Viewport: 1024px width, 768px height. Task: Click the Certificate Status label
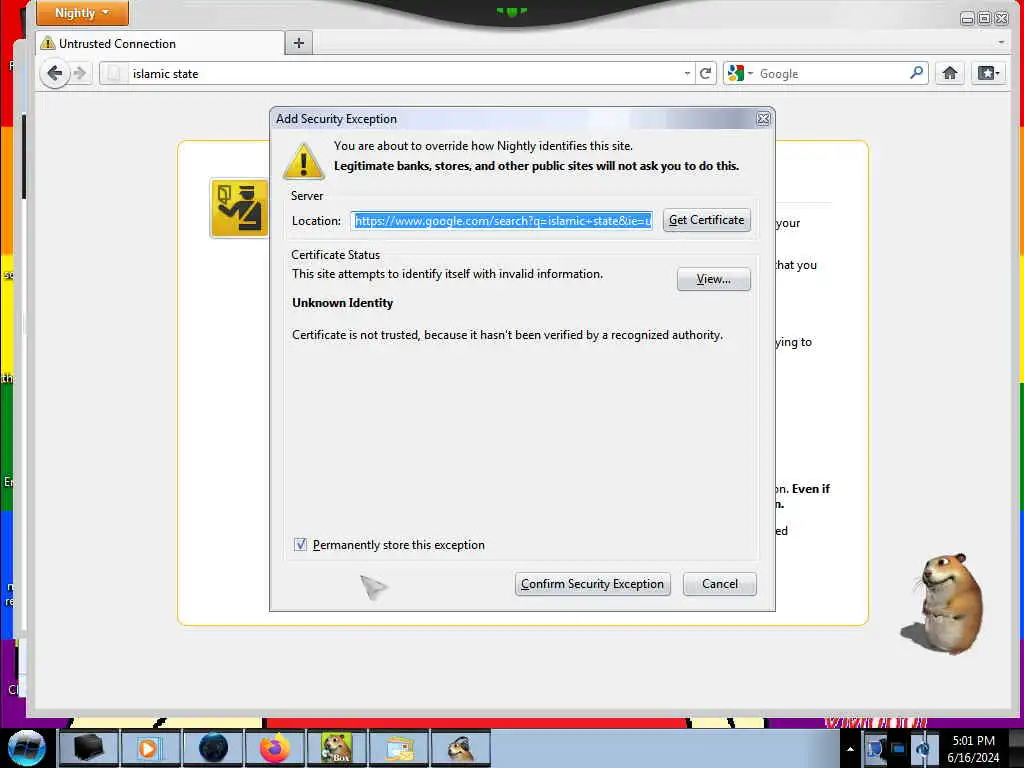(x=335, y=255)
